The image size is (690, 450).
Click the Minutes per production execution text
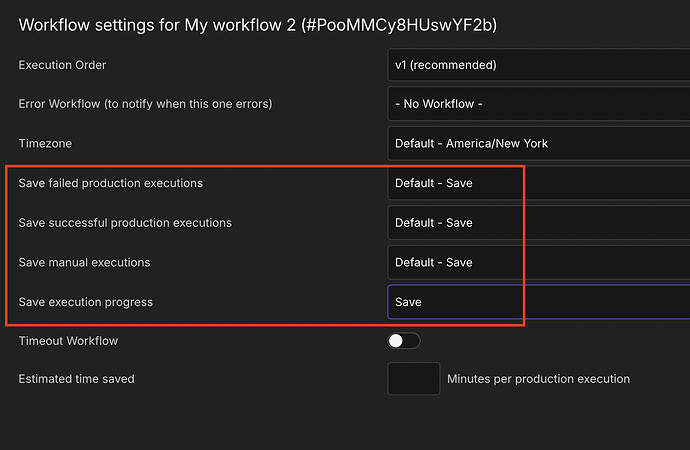(x=538, y=379)
